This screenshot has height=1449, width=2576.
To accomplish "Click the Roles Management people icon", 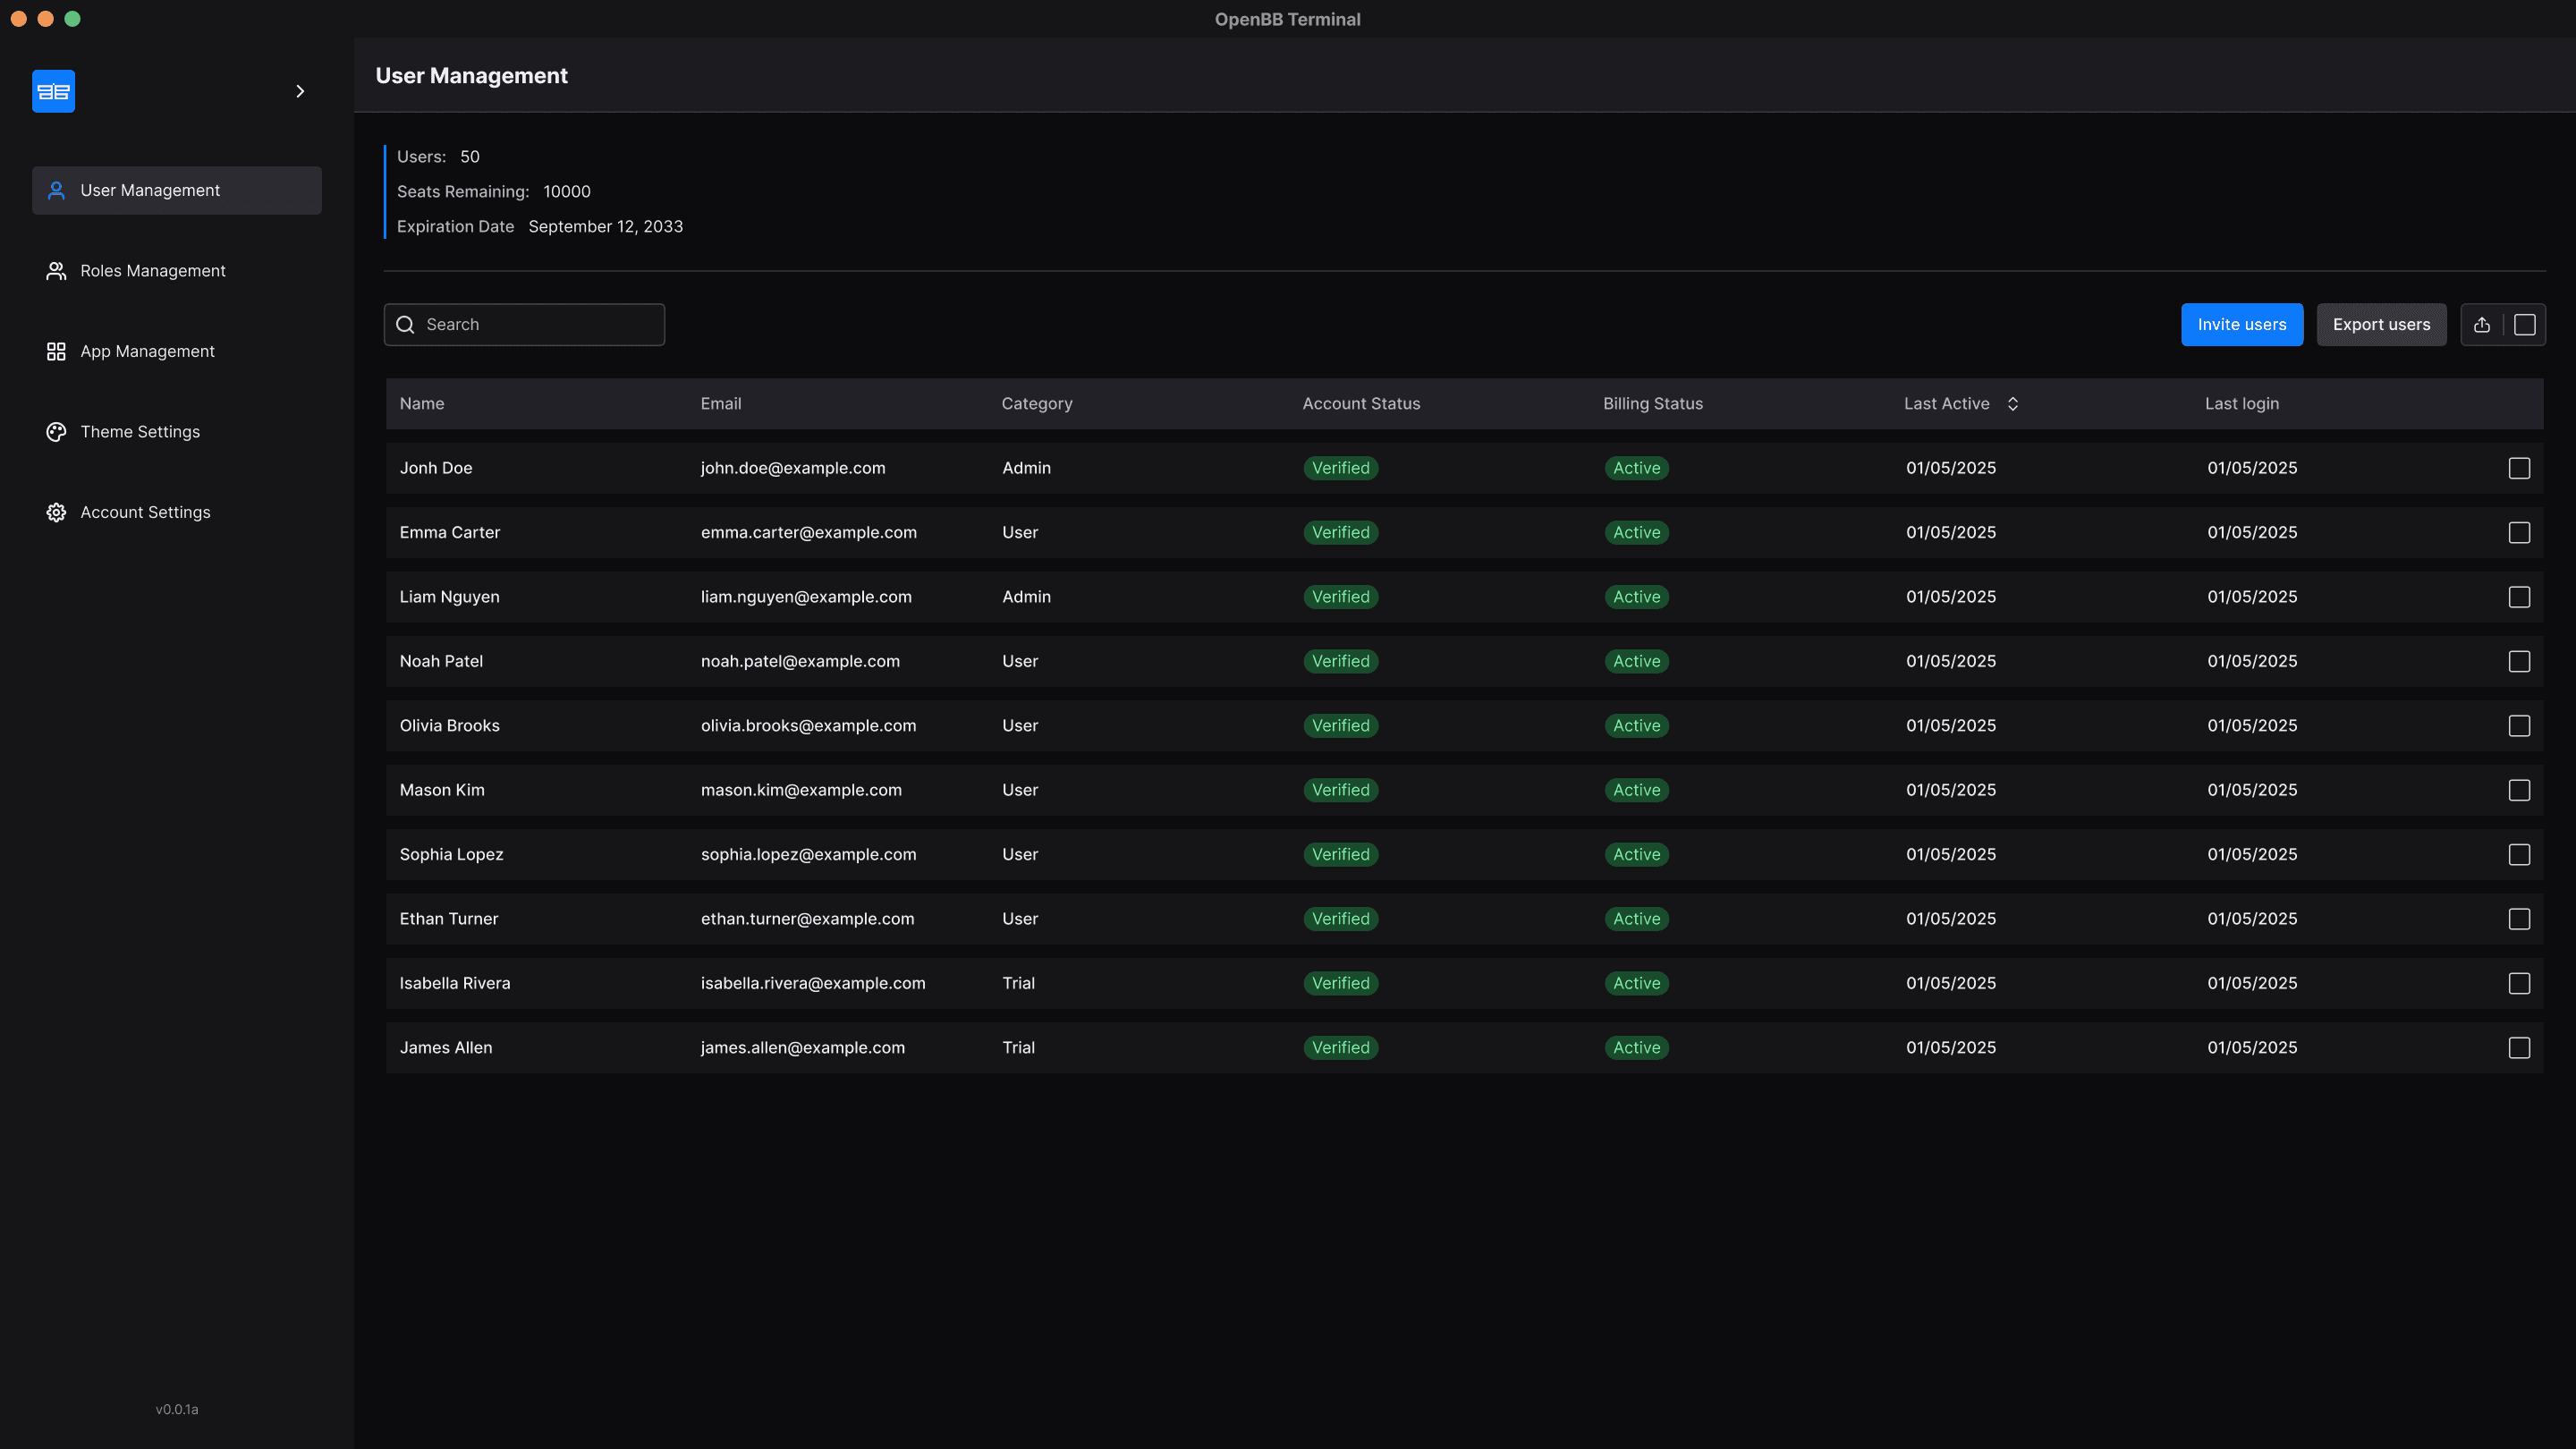I will pyautogui.click(x=56, y=271).
